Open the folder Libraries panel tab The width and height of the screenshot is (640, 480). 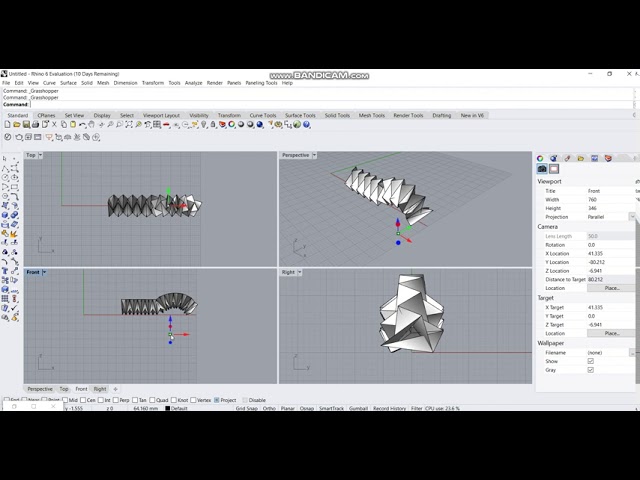point(581,158)
